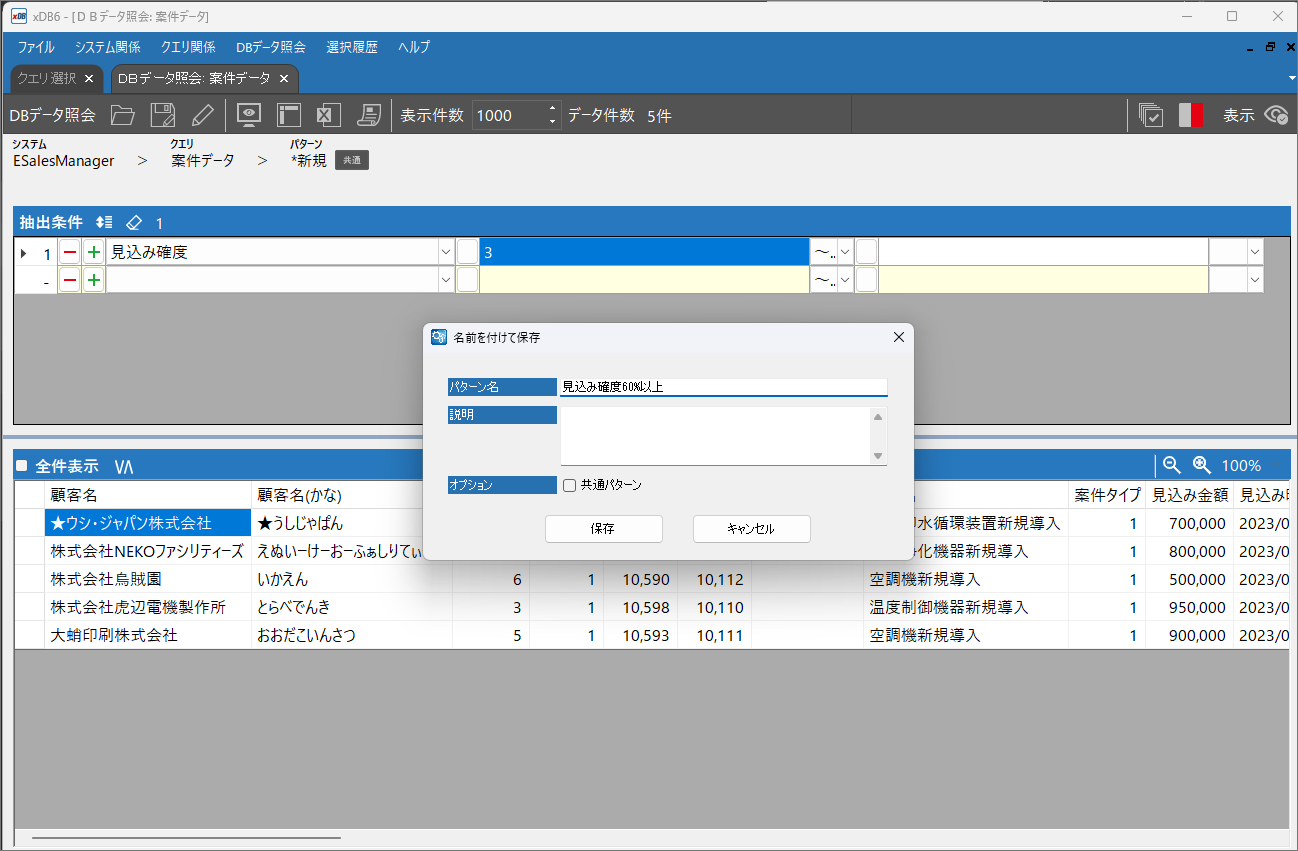Toggle the 全件表示 checkbox
Screen dimensions: 1298x851
click(x=21, y=466)
